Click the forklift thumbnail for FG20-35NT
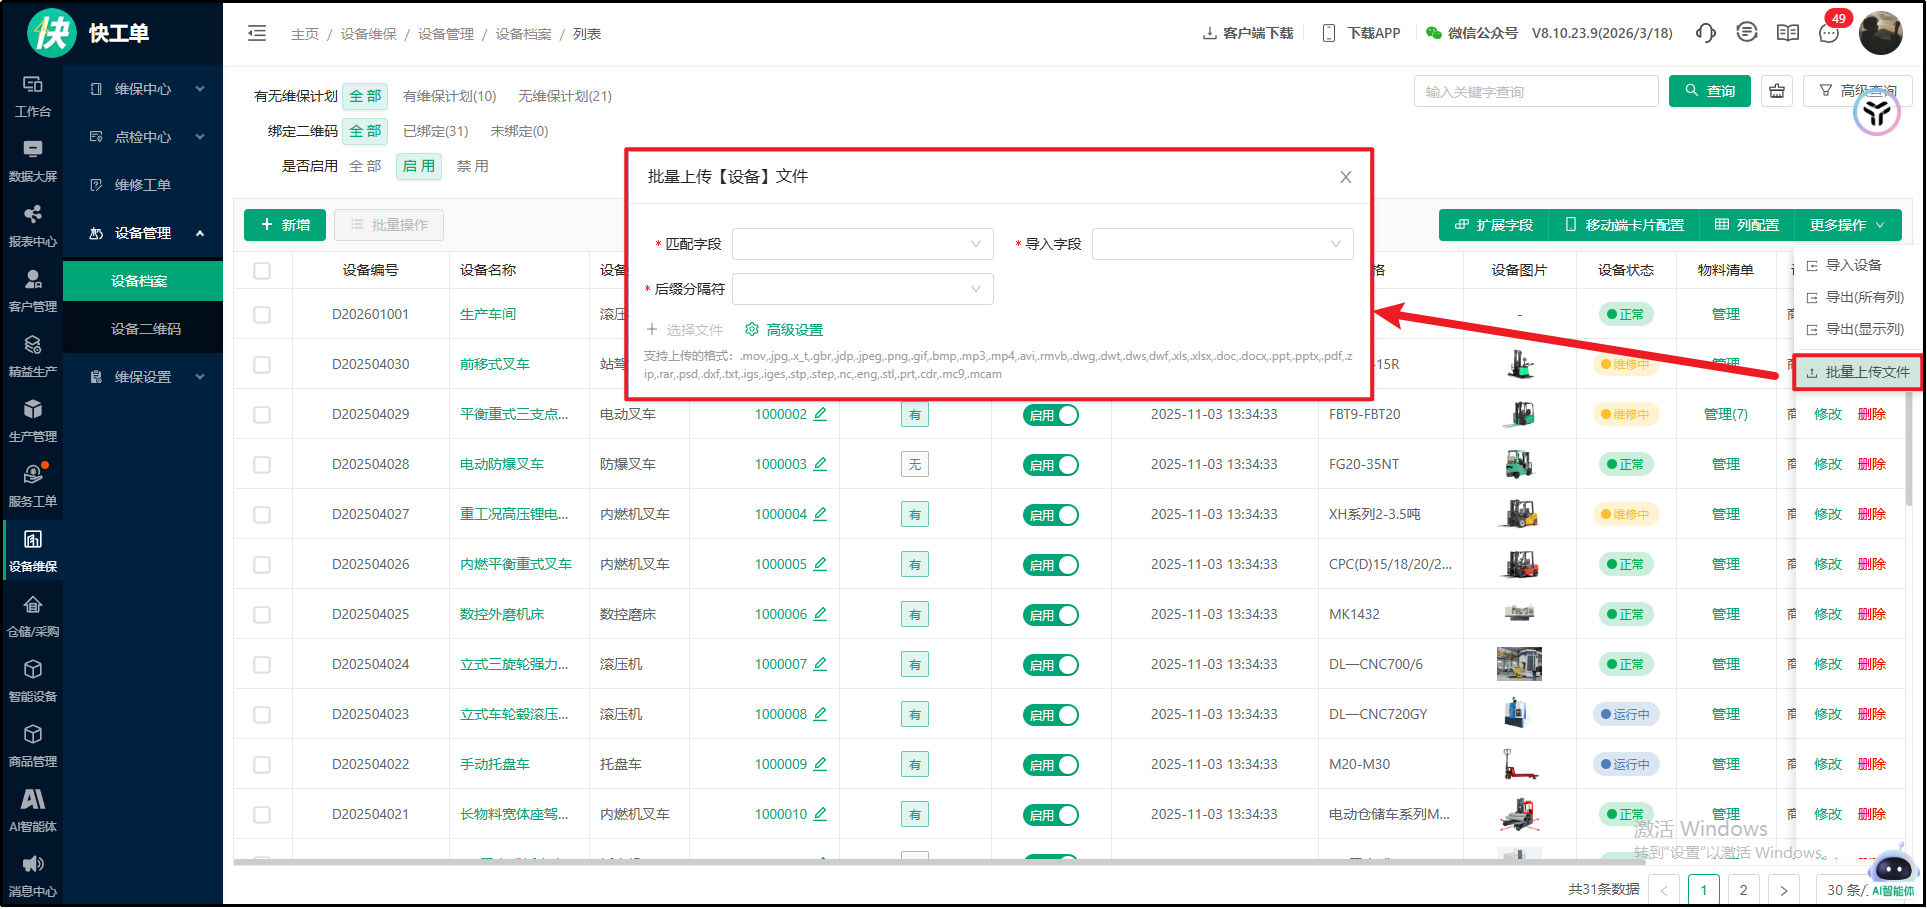This screenshot has width=1927, height=909. coord(1519,464)
